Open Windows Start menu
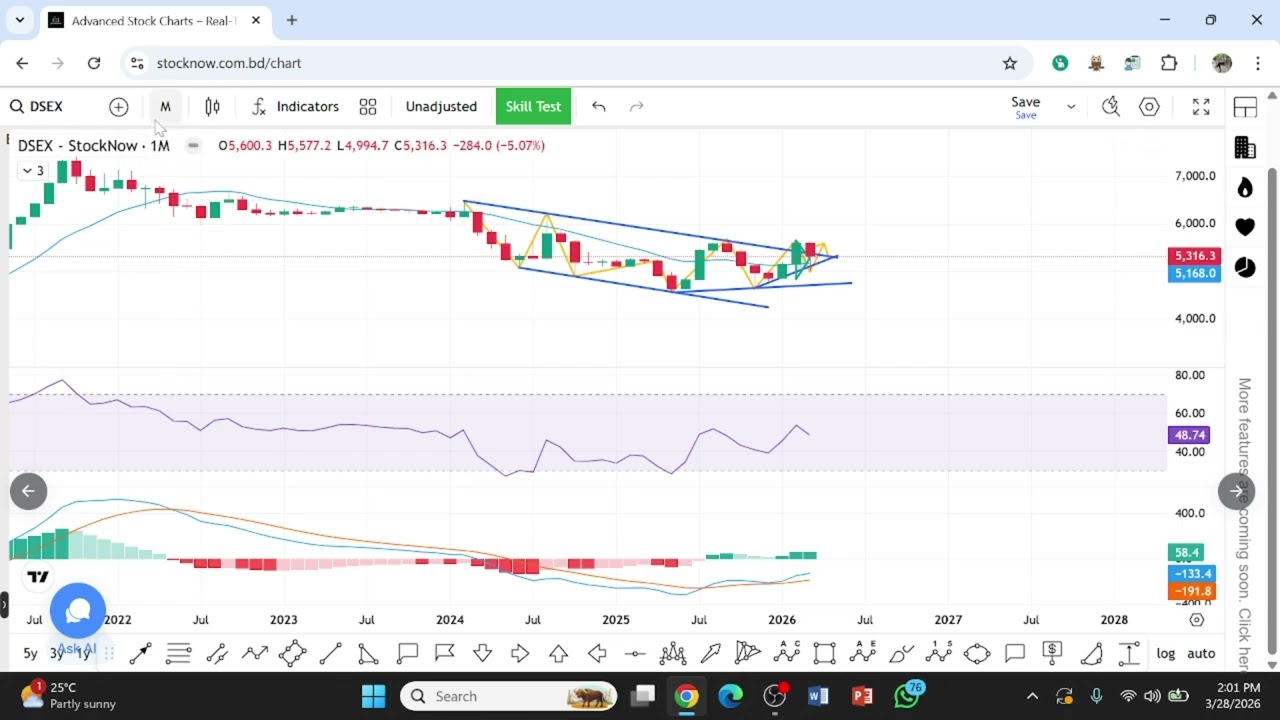Viewport: 1280px width, 720px height. 373,696
